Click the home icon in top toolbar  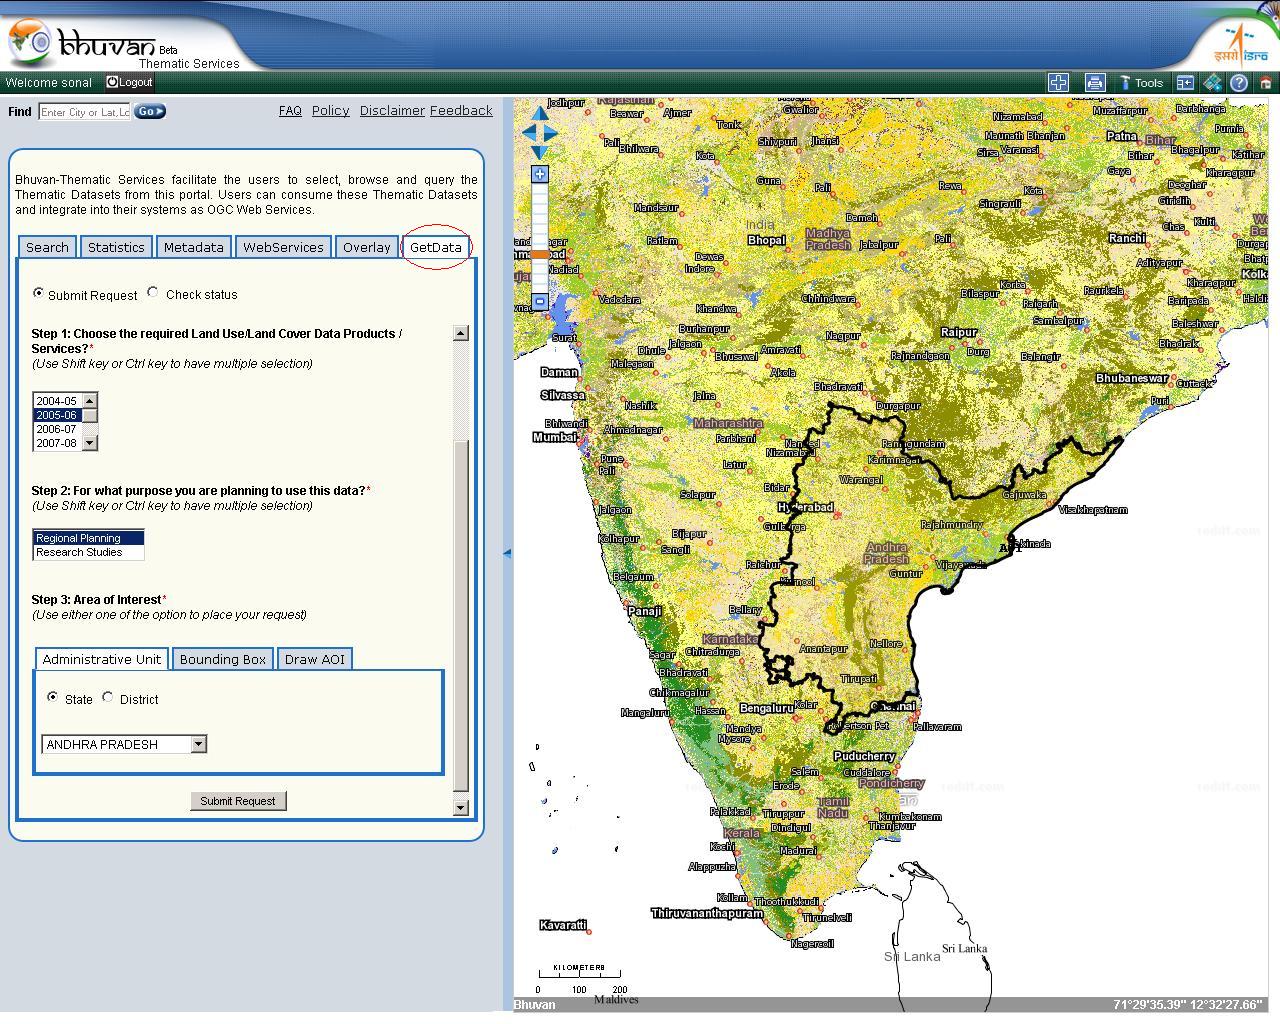point(1265,83)
